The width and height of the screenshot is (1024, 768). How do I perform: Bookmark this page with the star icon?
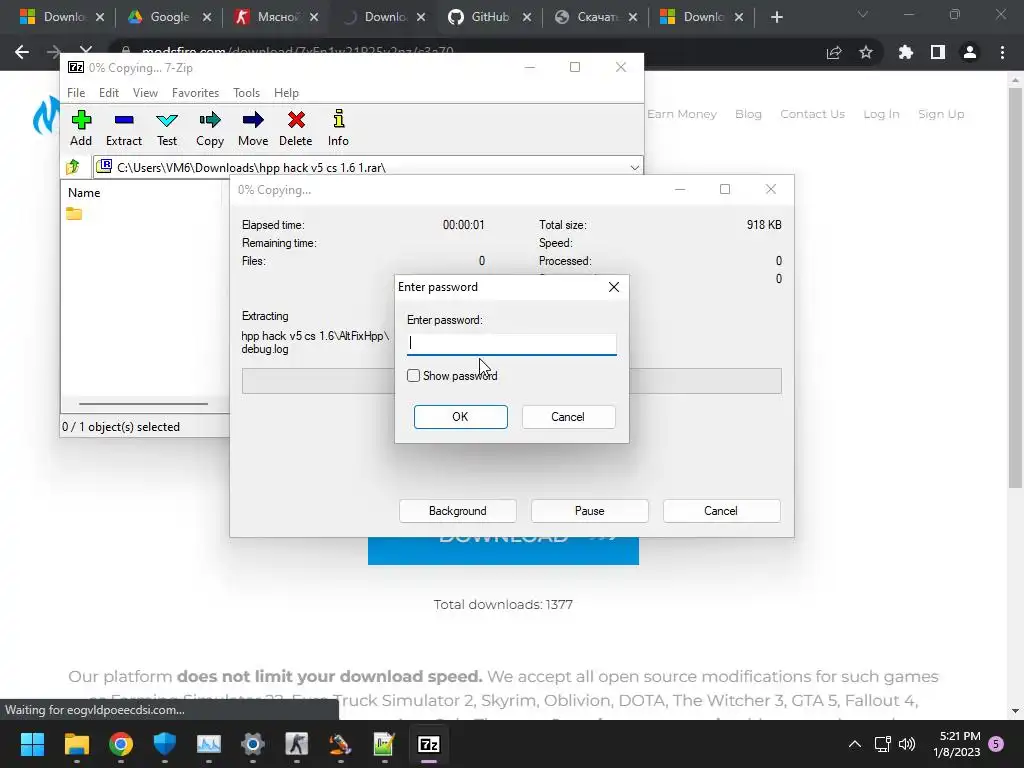(x=866, y=52)
